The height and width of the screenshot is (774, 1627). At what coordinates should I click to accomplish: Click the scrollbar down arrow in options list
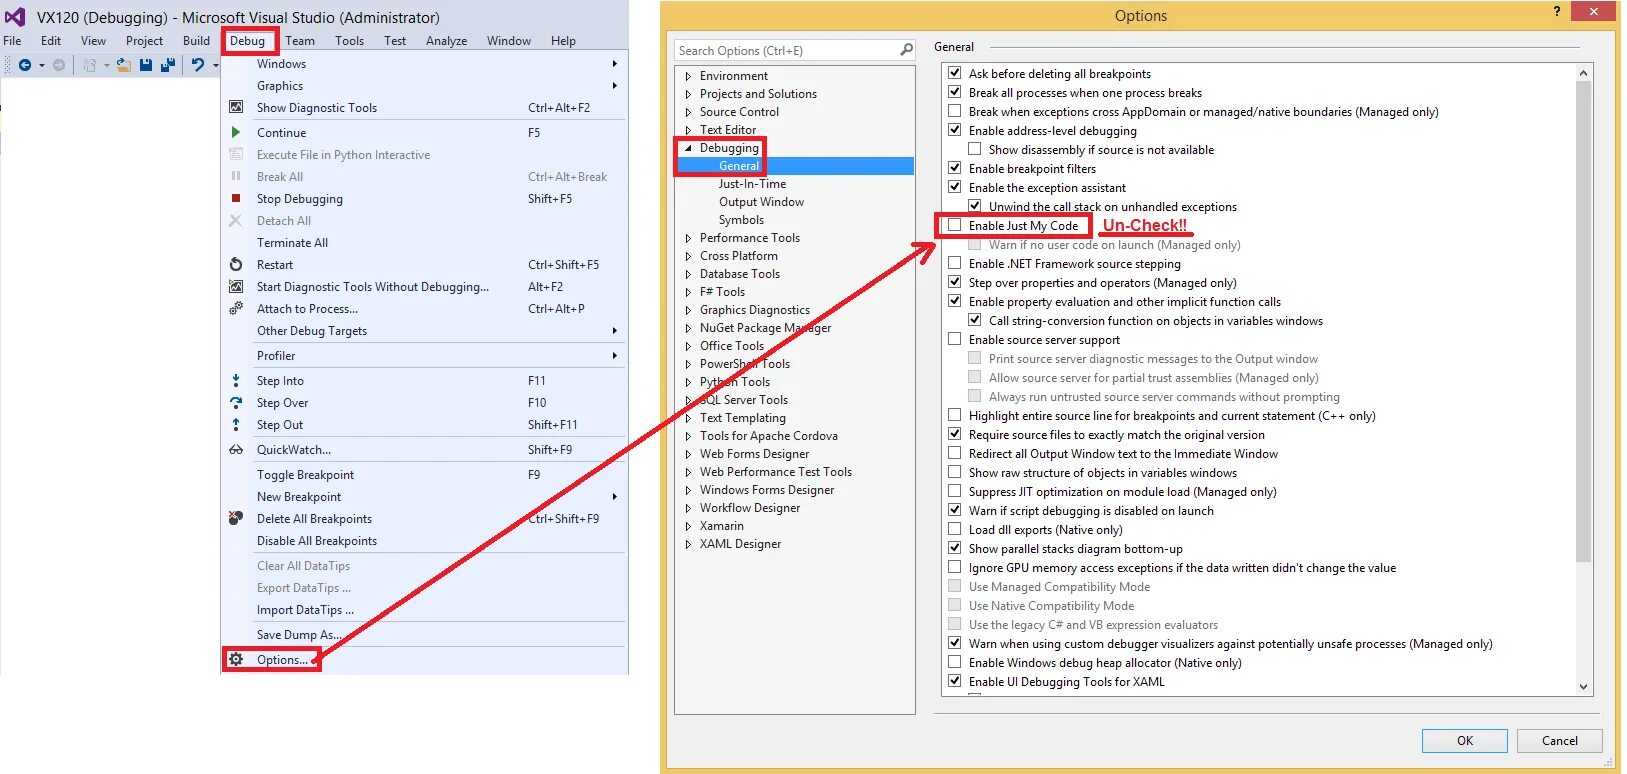click(1582, 686)
